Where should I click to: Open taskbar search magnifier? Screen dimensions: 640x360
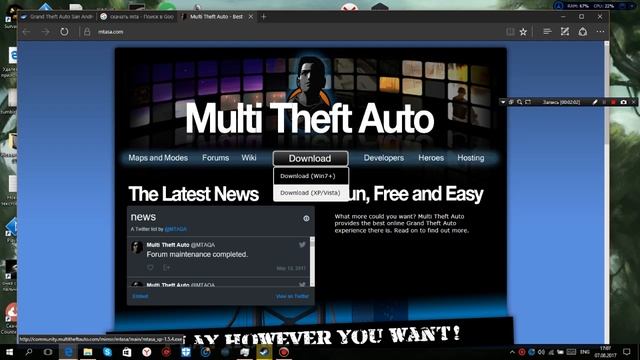pyautogui.click(x=29, y=352)
